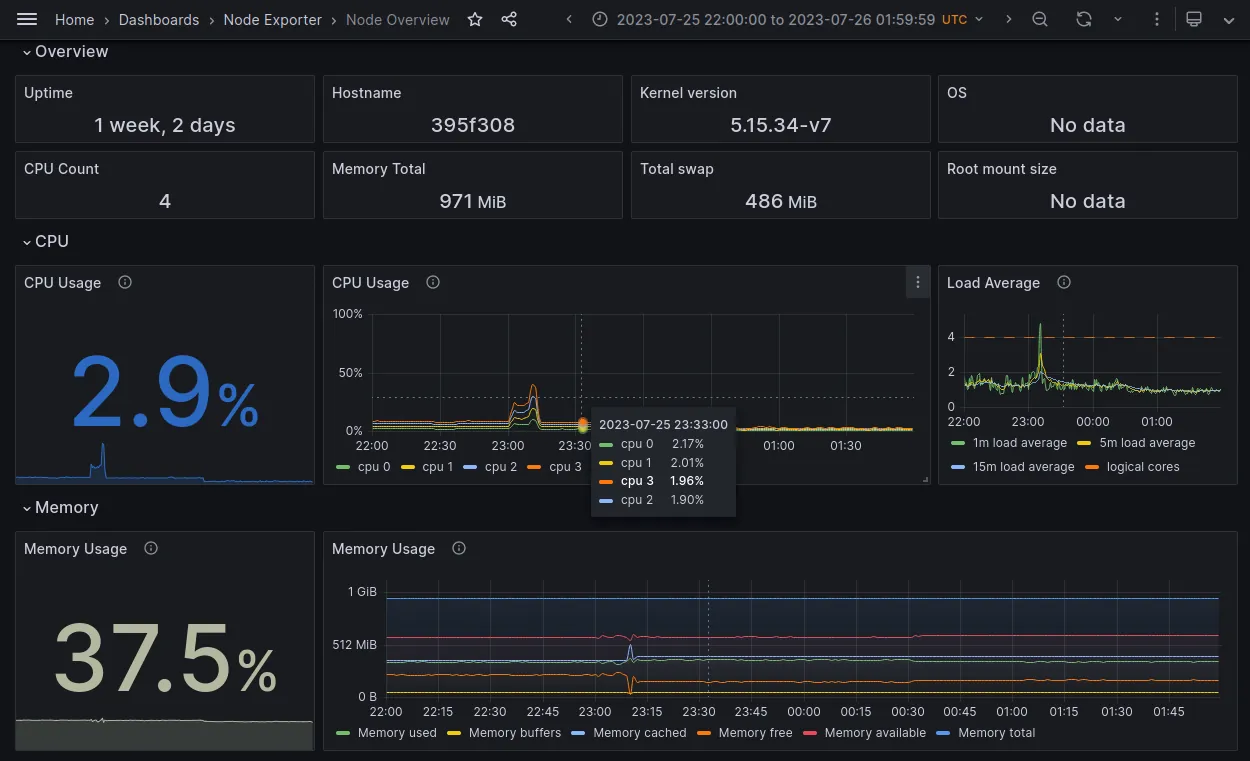Collapse the Memory section
The width and height of the screenshot is (1250, 761).
tap(61, 507)
